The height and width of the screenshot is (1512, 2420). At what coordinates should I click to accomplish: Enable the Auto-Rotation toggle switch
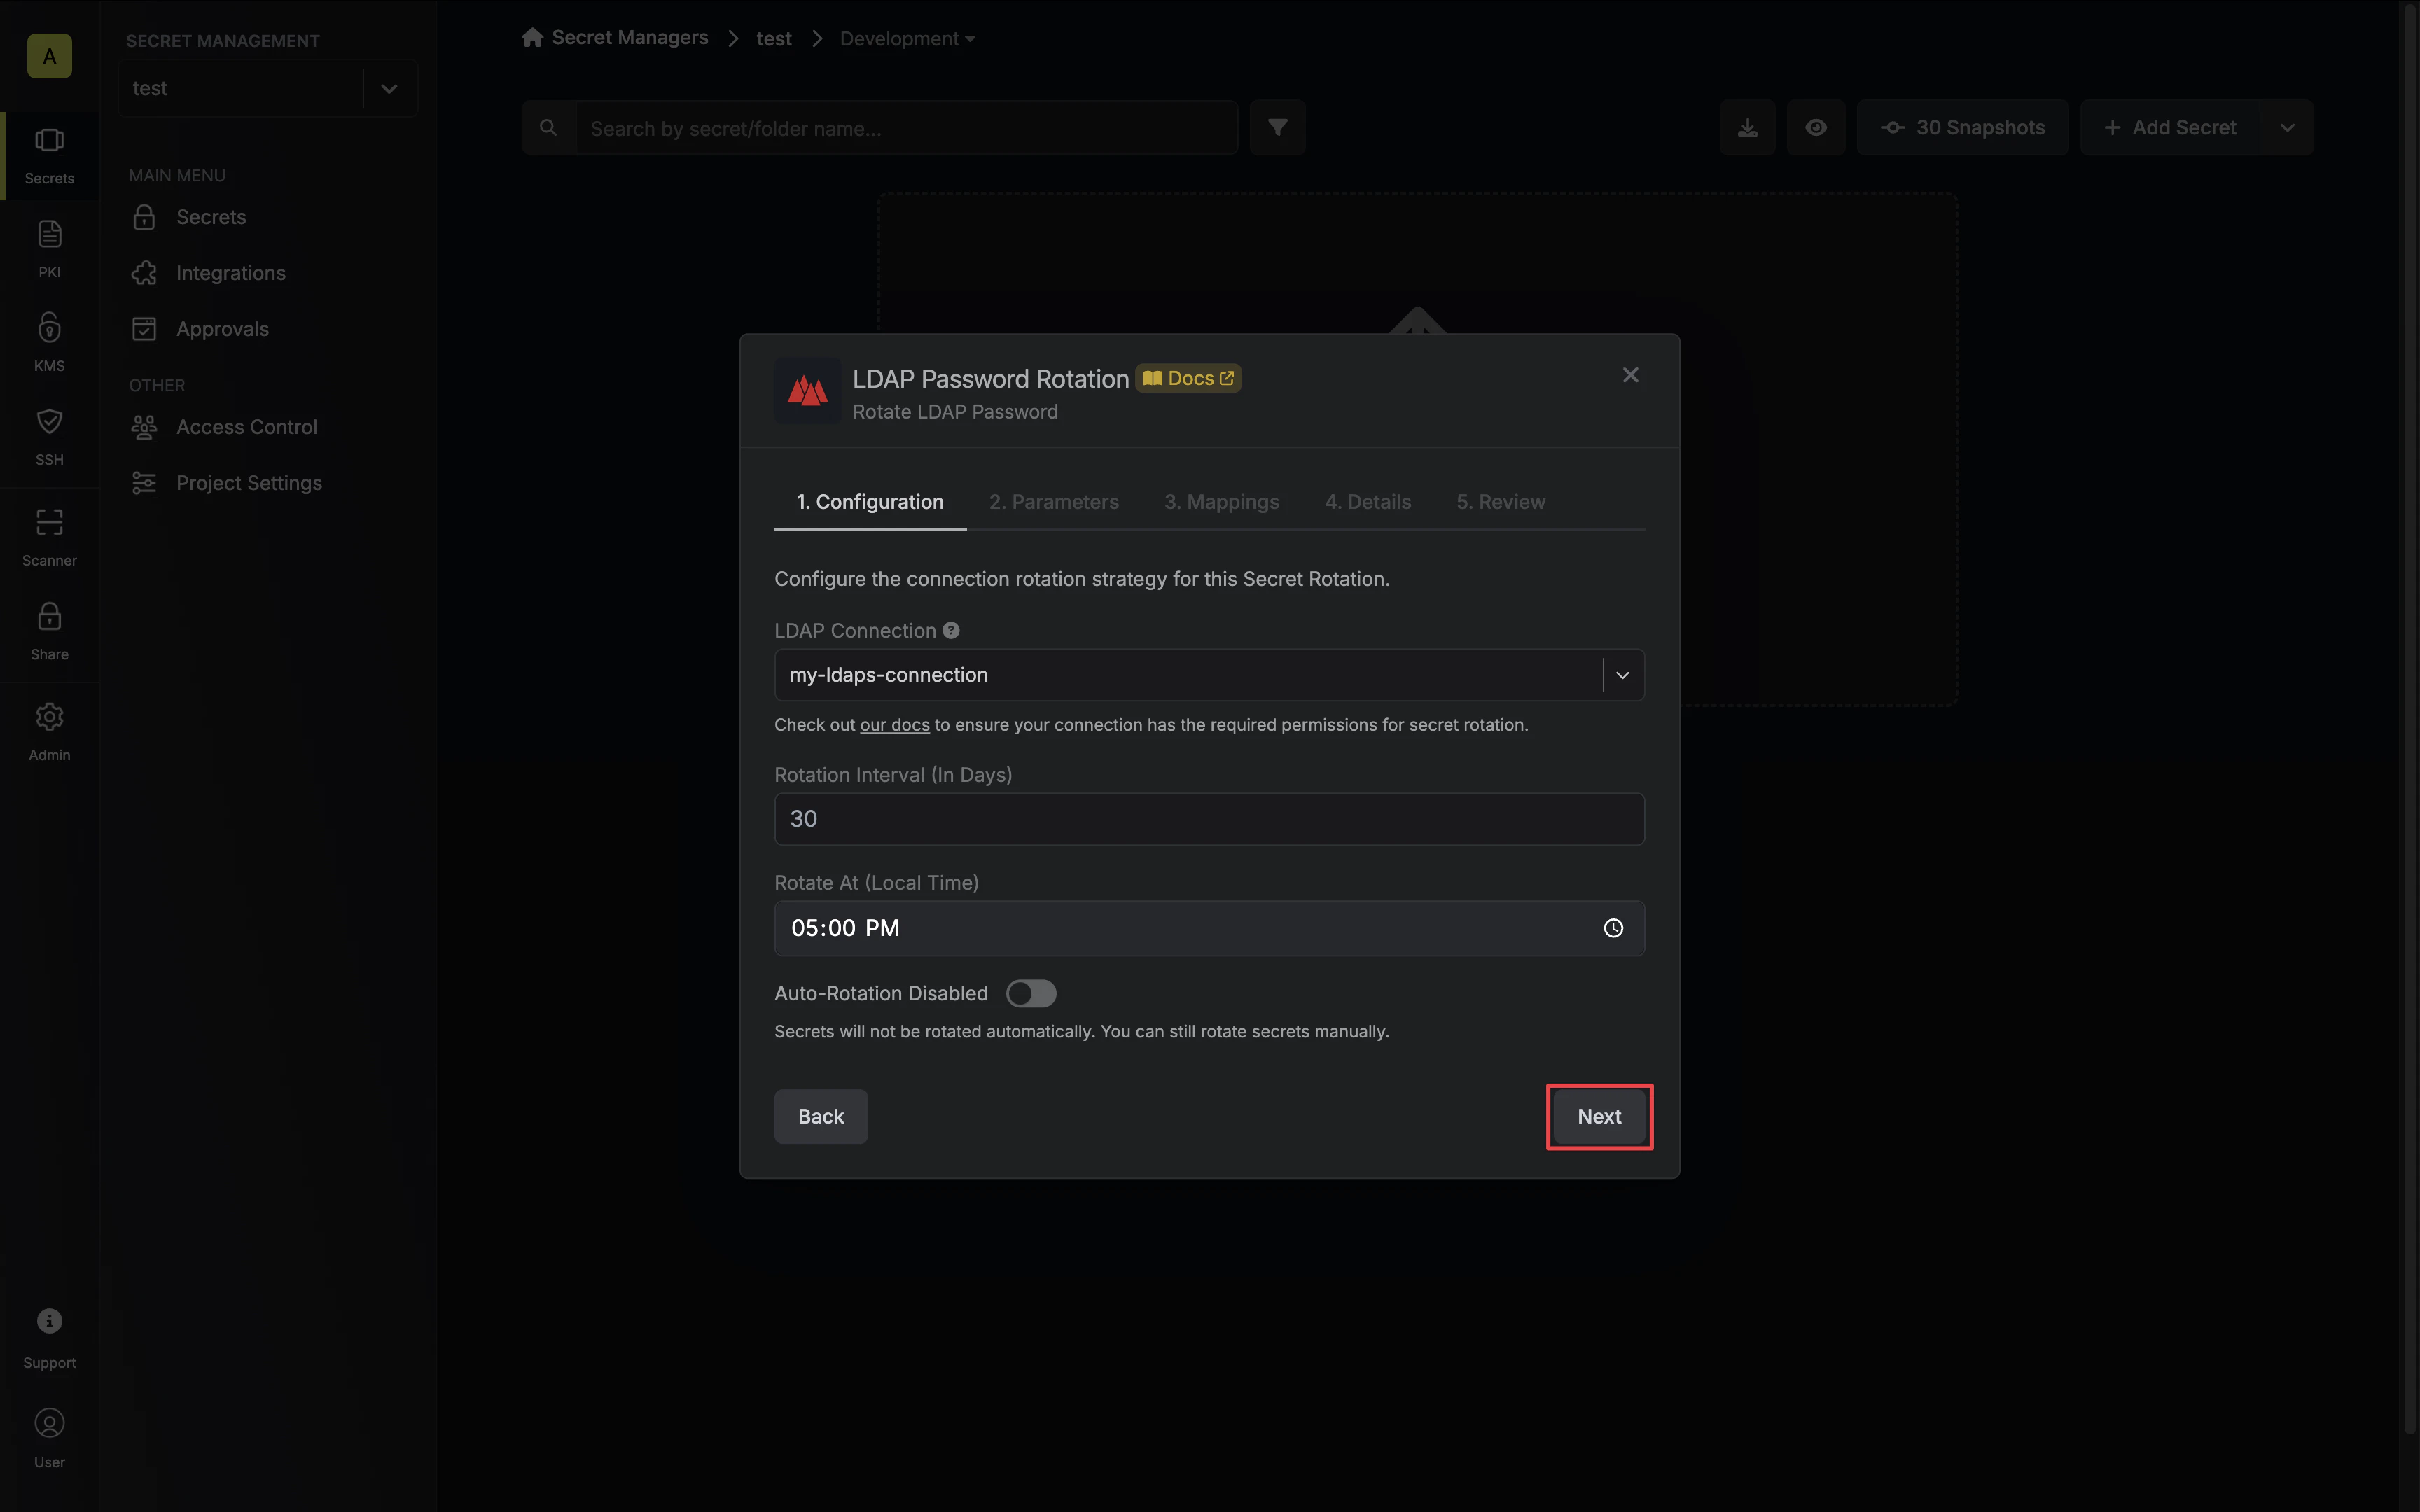1031,993
